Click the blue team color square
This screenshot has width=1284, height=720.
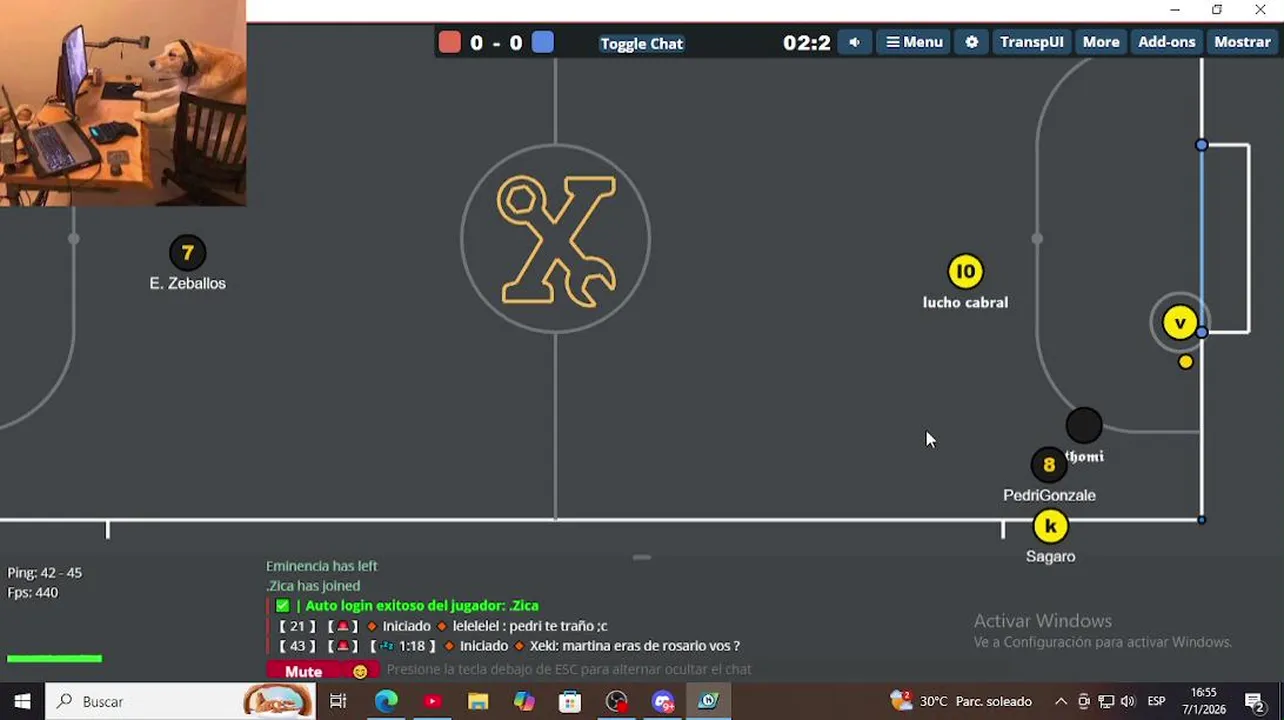[x=543, y=42]
